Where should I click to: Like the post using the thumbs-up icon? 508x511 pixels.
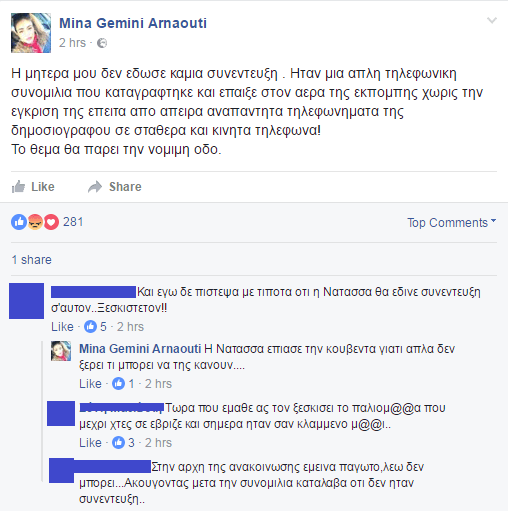coord(18,187)
